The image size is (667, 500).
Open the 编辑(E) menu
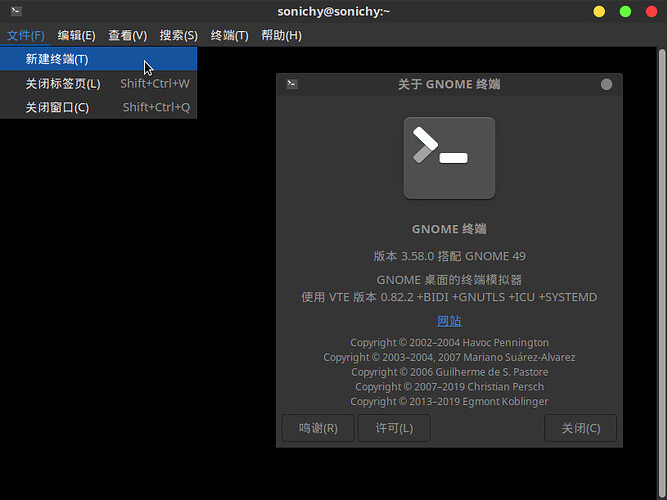point(77,35)
